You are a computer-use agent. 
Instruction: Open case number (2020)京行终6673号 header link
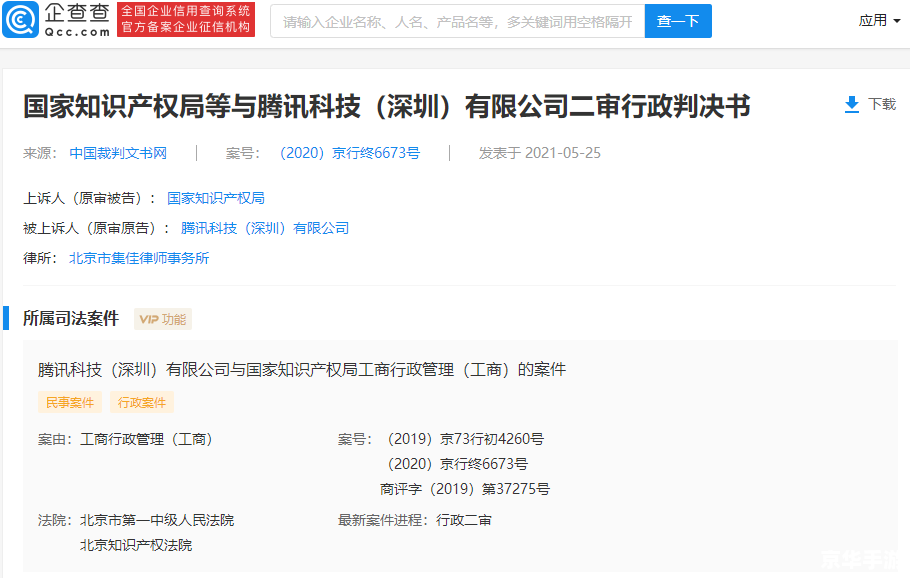[x=349, y=153]
